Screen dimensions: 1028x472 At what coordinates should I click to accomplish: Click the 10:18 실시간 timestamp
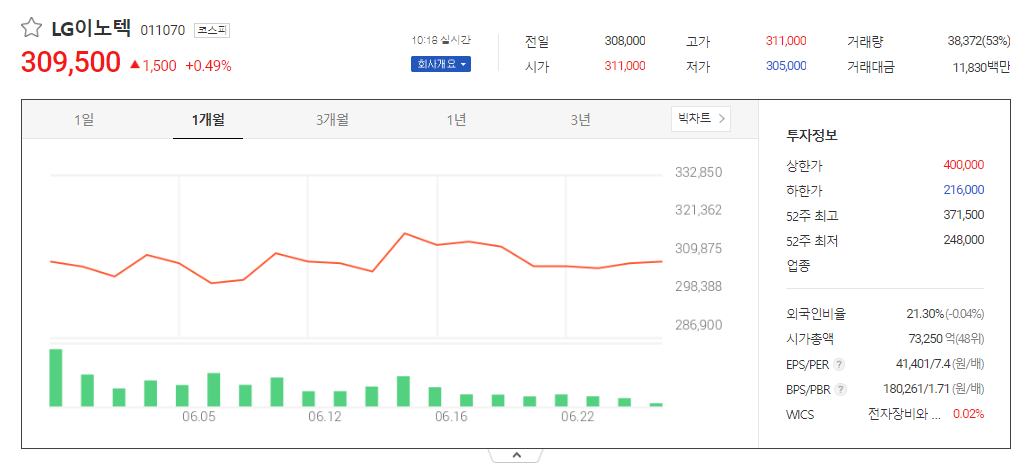[x=441, y=40]
